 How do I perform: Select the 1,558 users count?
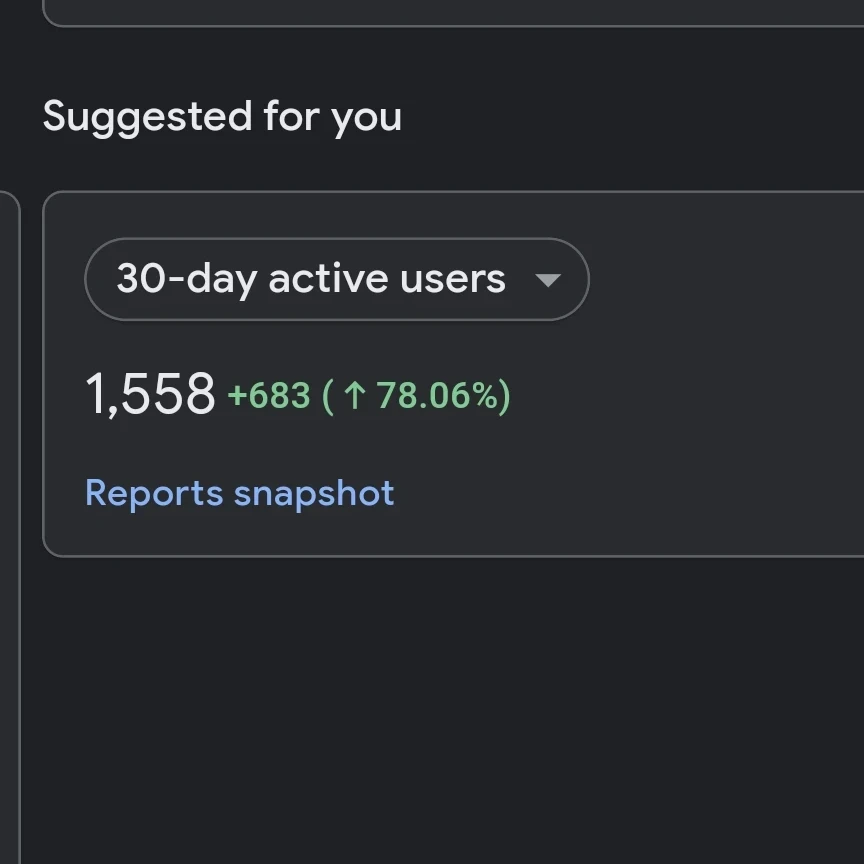(x=150, y=393)
